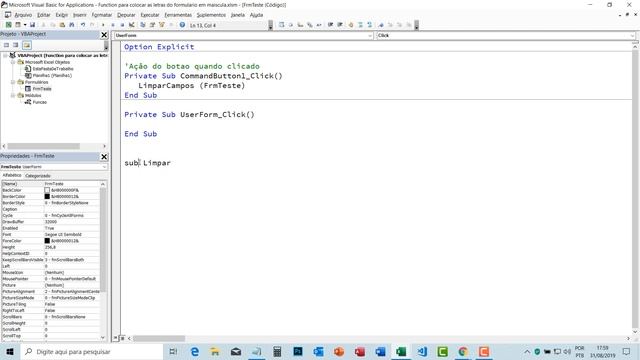
Task: Collapse the Microsoft Excel Objetos folder
Action: pos(13,62)
